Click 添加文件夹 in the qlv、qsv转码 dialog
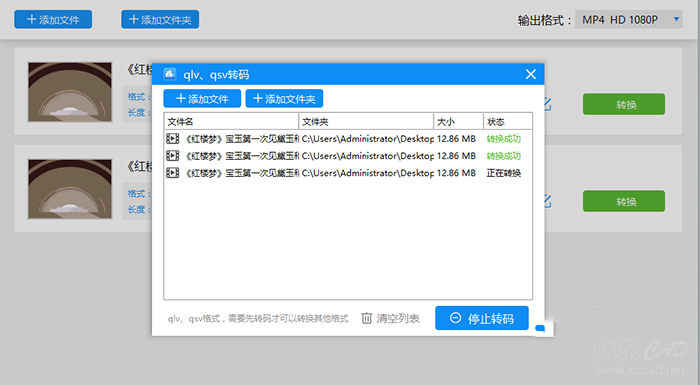Image resolution: width=700 pixels, height=385 pixels. click(284, 99)
